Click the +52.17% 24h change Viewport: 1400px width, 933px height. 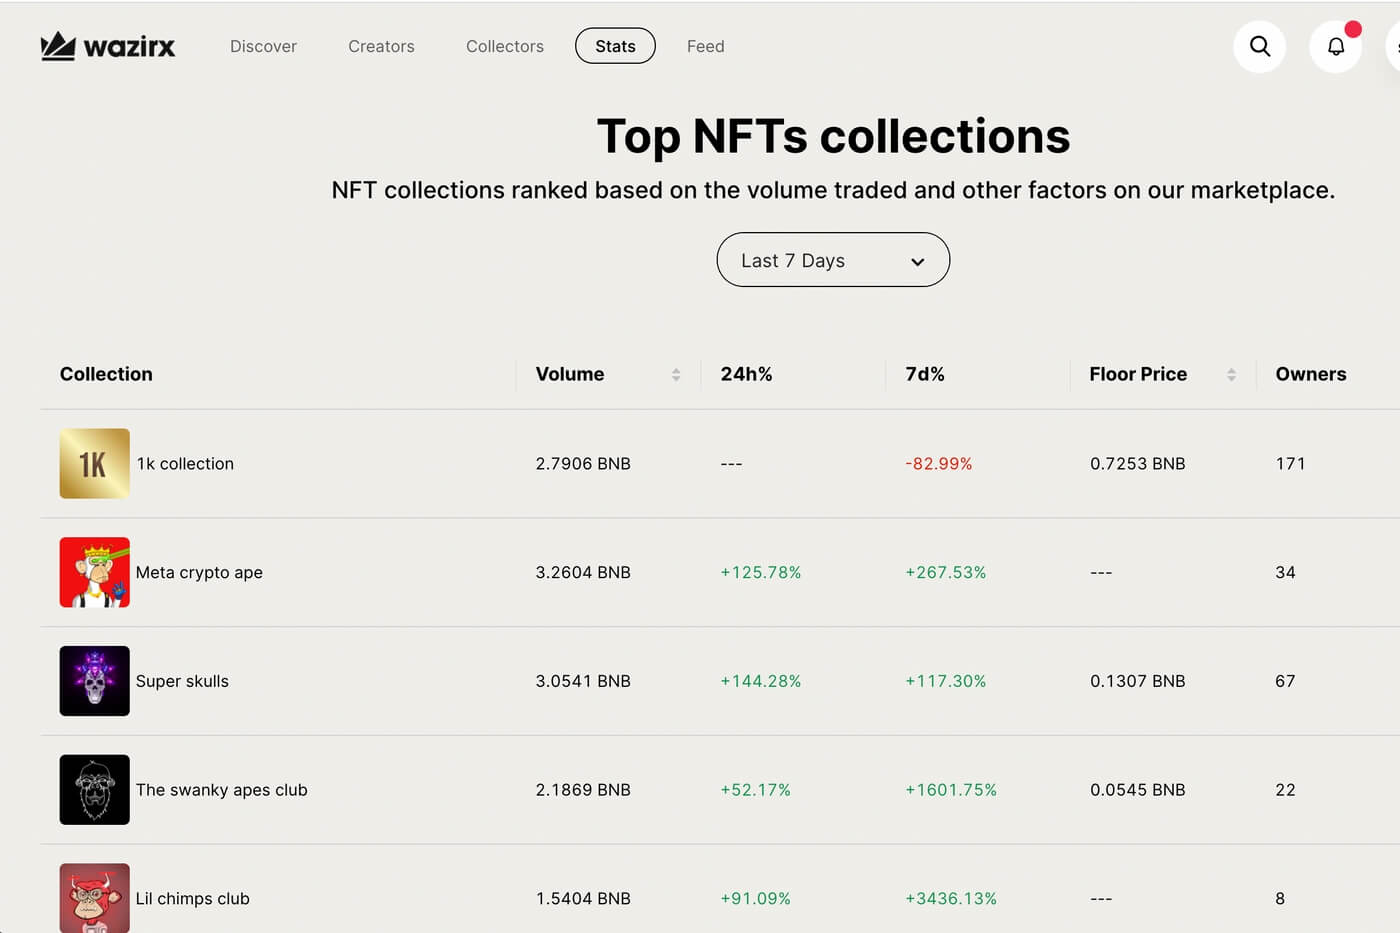[x=756, y=790]
